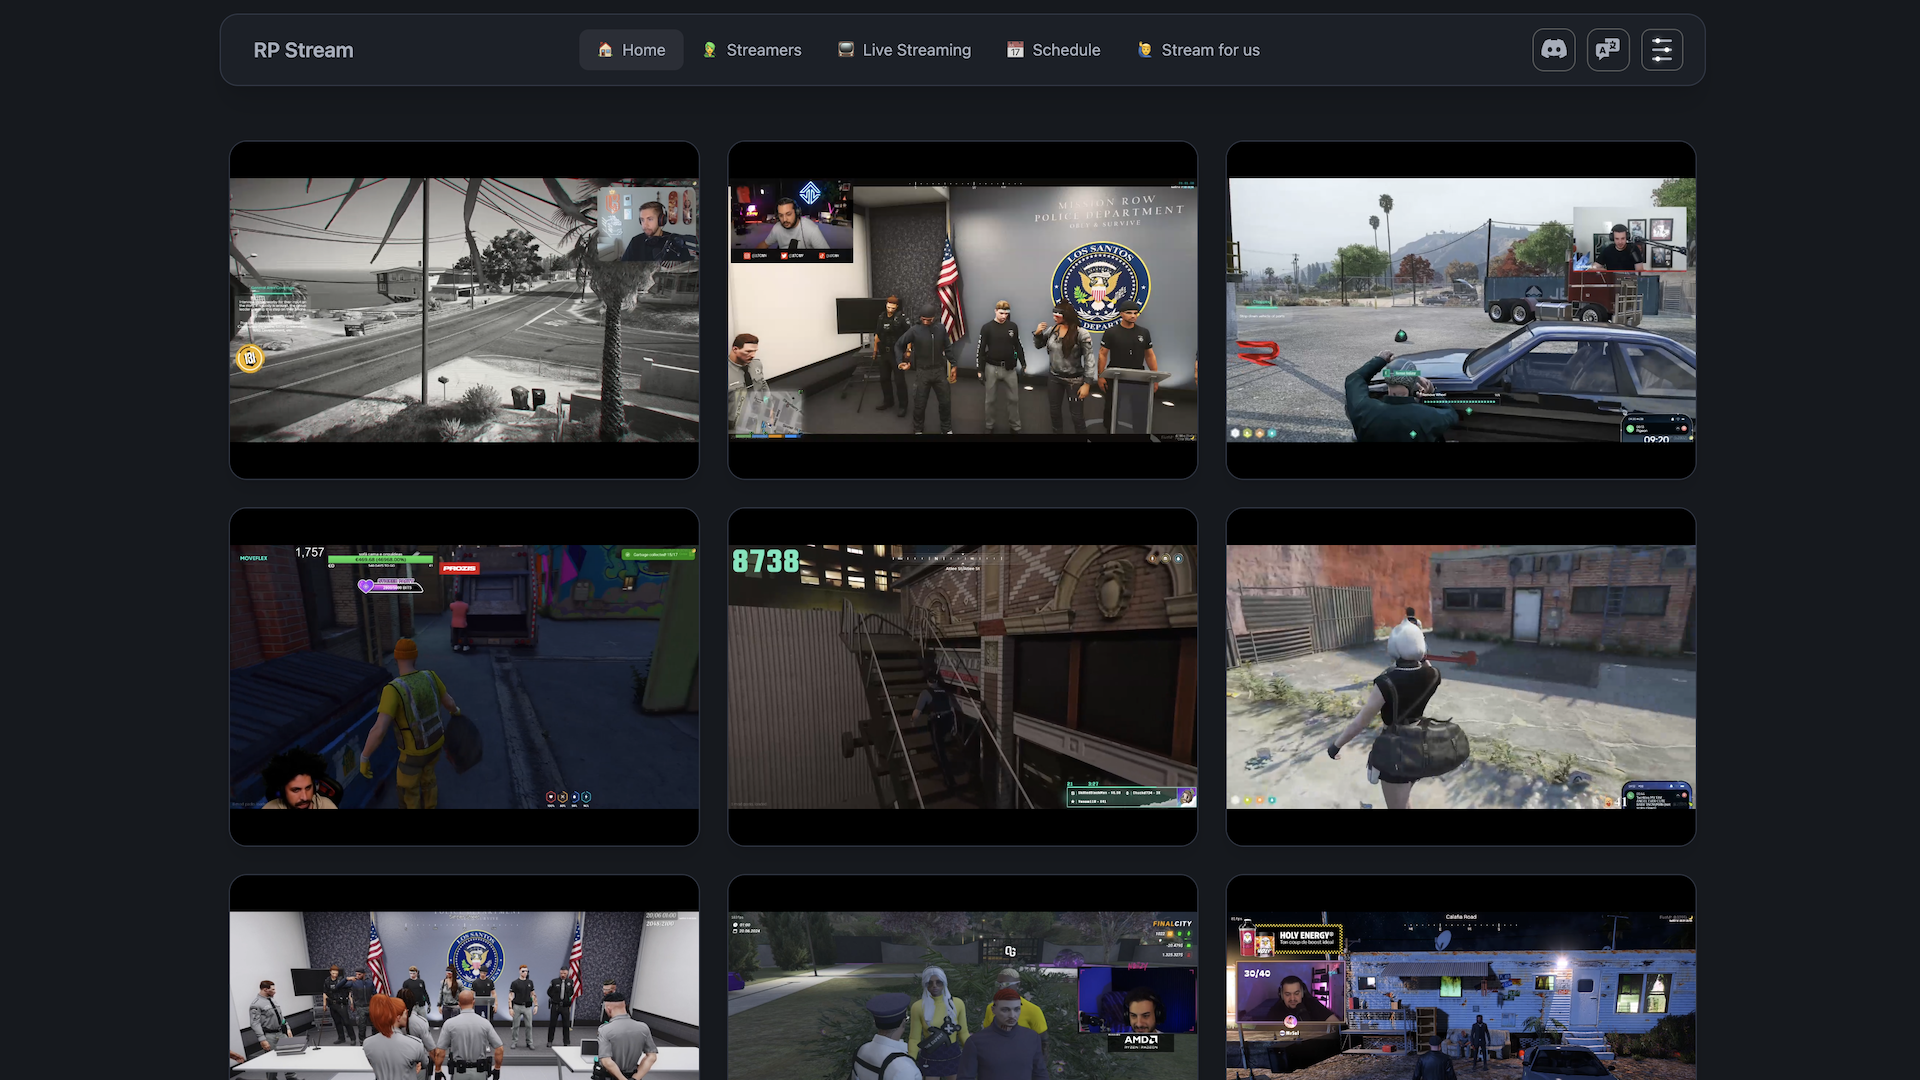Click the icon beside Stream for us
Image resolution: width=1920 pixels, height=1080 pixels.
(1145, 50)
